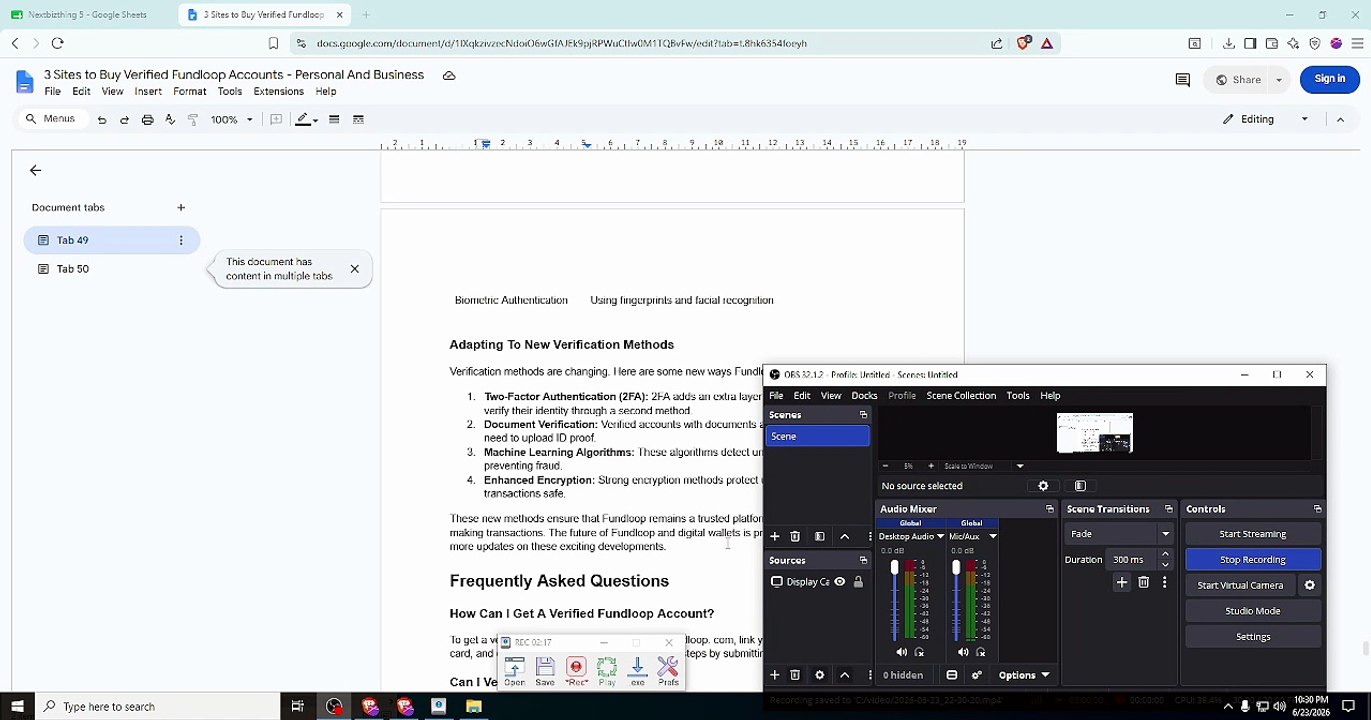The image size is (1371, 720).
Task: Toggle Display Capture source visibility
Action: pos(840,582)
